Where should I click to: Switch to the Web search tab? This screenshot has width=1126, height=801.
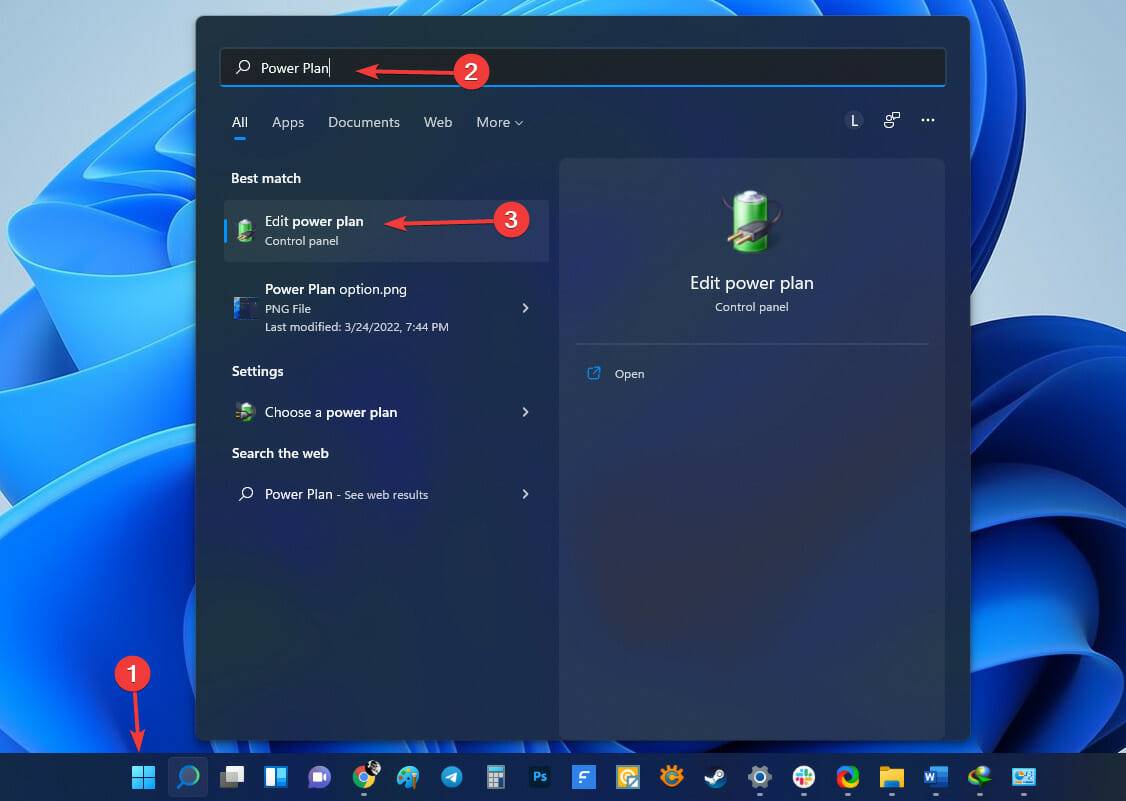pos(437,122)
